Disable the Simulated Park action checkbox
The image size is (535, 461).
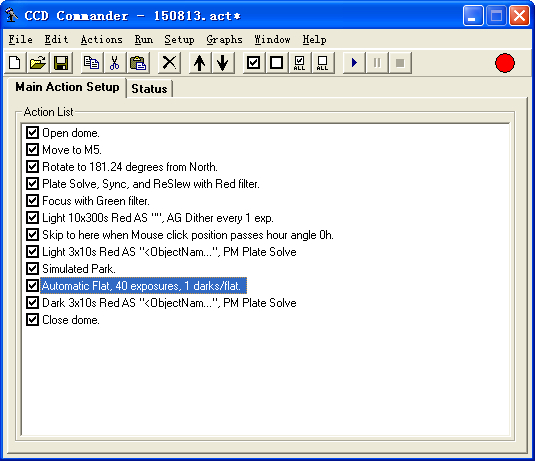(32, 269)
